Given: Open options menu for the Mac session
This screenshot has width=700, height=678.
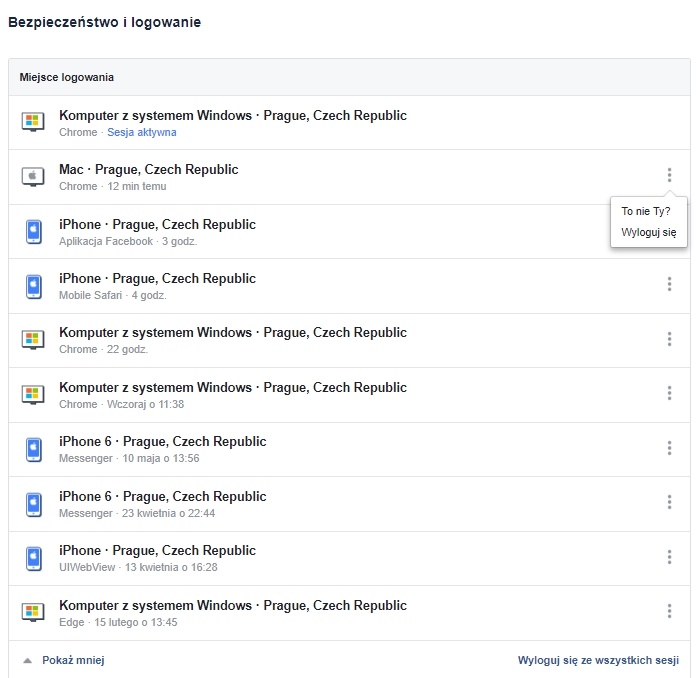Looking at the screenshot, I should pos(669,175).
